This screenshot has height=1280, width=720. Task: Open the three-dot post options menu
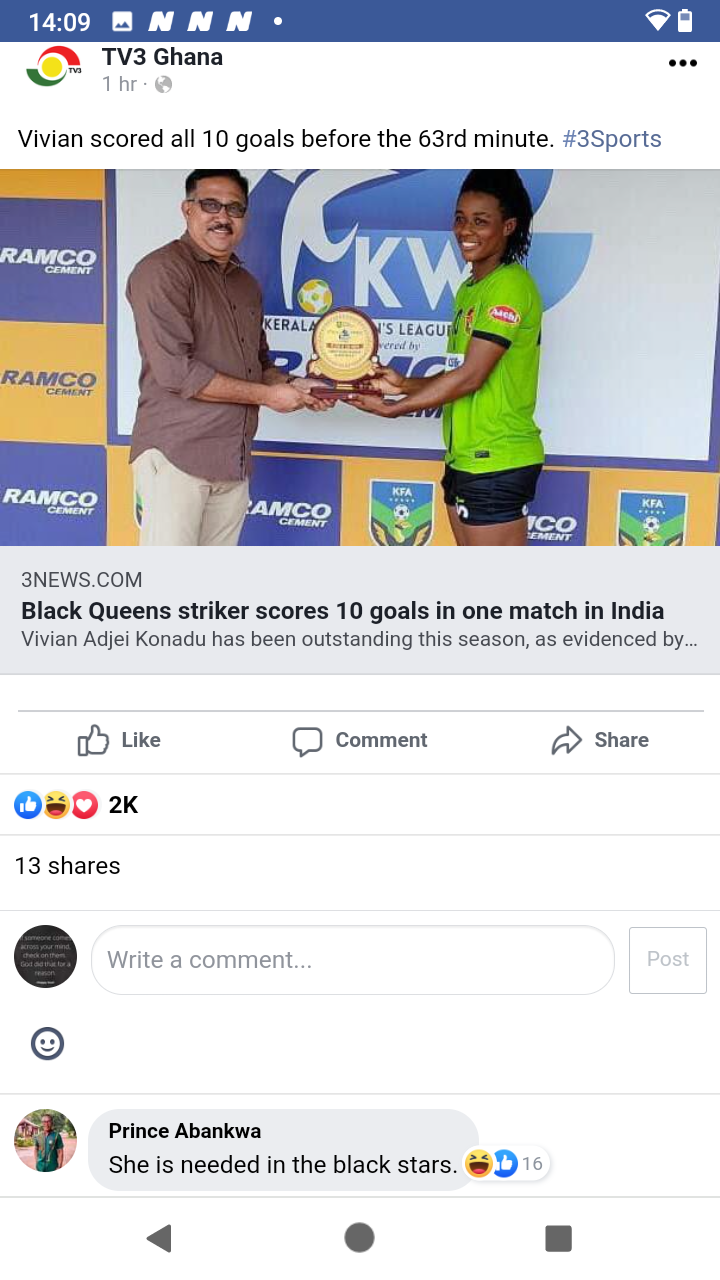[682, 63]
